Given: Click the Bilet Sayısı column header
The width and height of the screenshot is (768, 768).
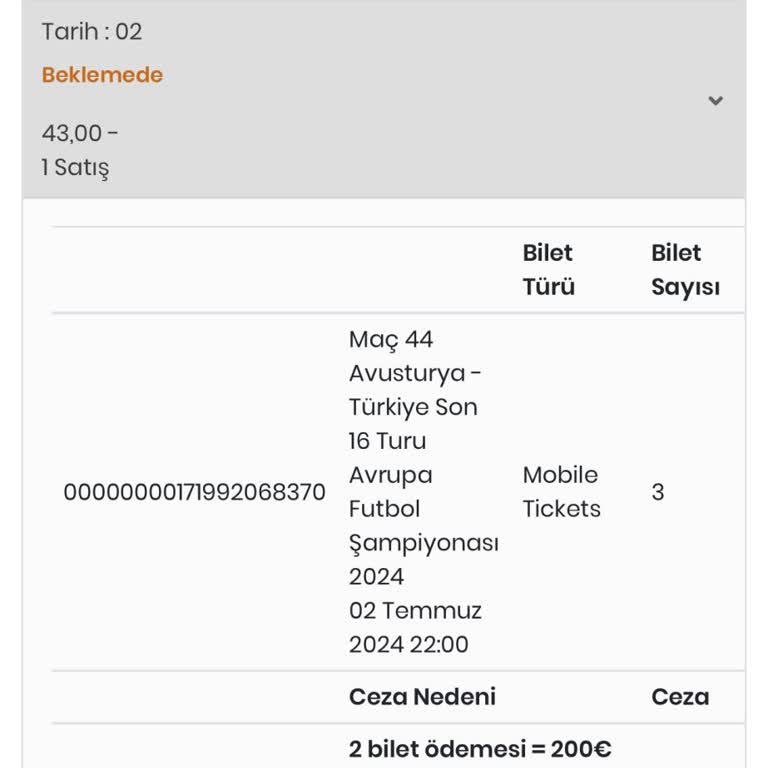Looking at the screenshot, I should [685, 270].
